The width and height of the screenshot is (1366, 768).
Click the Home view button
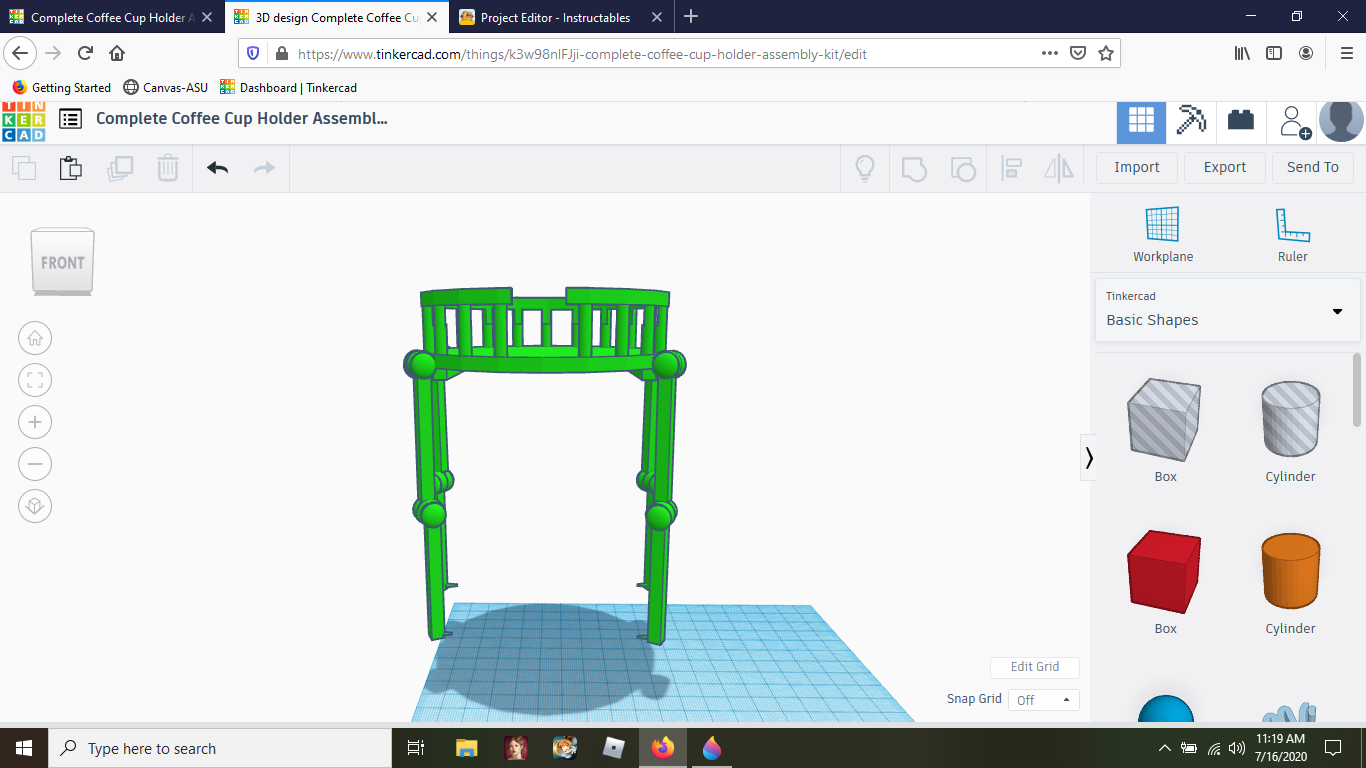pos(35,338)
